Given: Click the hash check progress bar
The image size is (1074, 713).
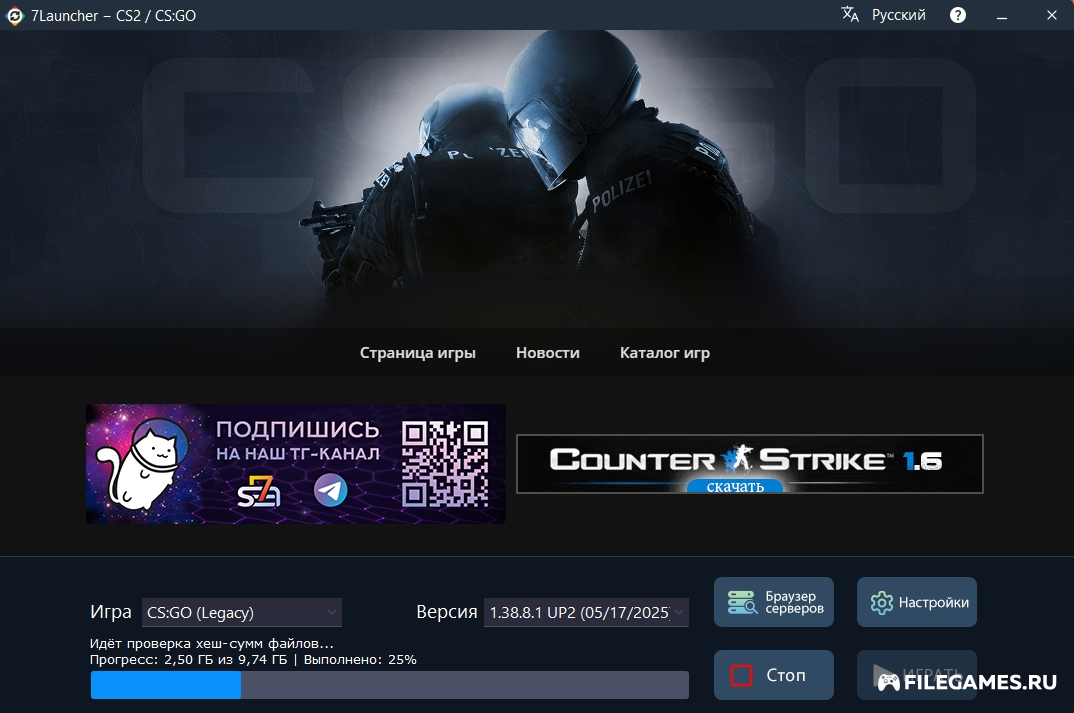Looking at the screenshot, I should pyautogui.click(x=390, y=685).
